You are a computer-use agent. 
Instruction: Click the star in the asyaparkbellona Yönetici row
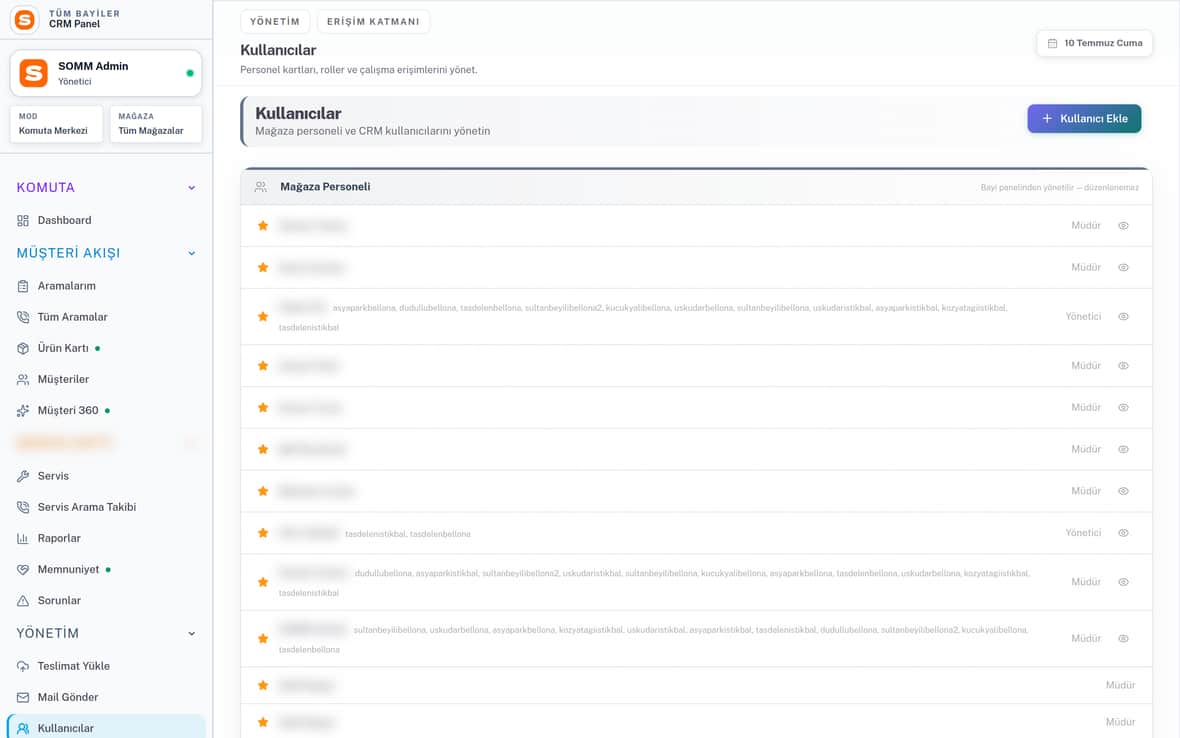click(x=263, y=317)
